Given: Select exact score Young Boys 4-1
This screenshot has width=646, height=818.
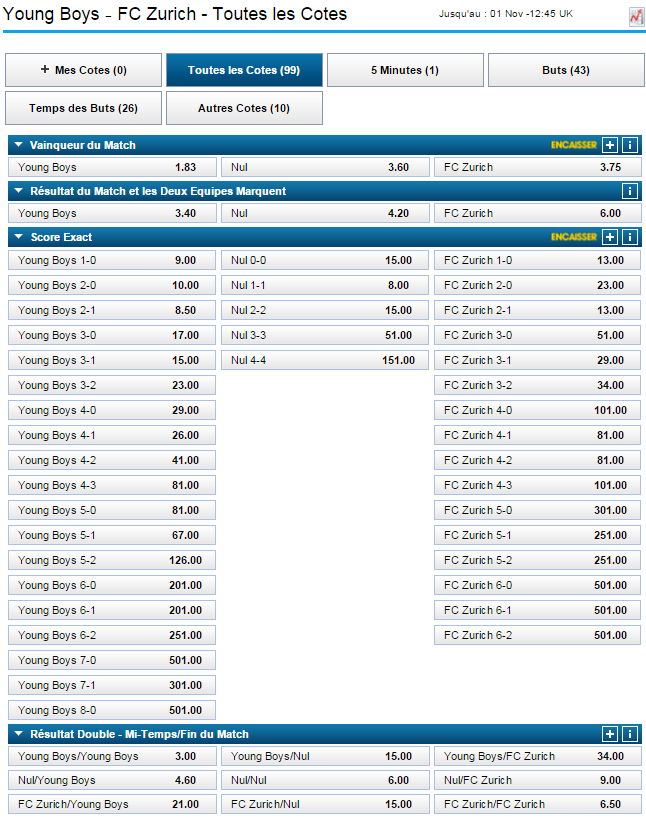Looking at the screenshot, I should 112,436.
